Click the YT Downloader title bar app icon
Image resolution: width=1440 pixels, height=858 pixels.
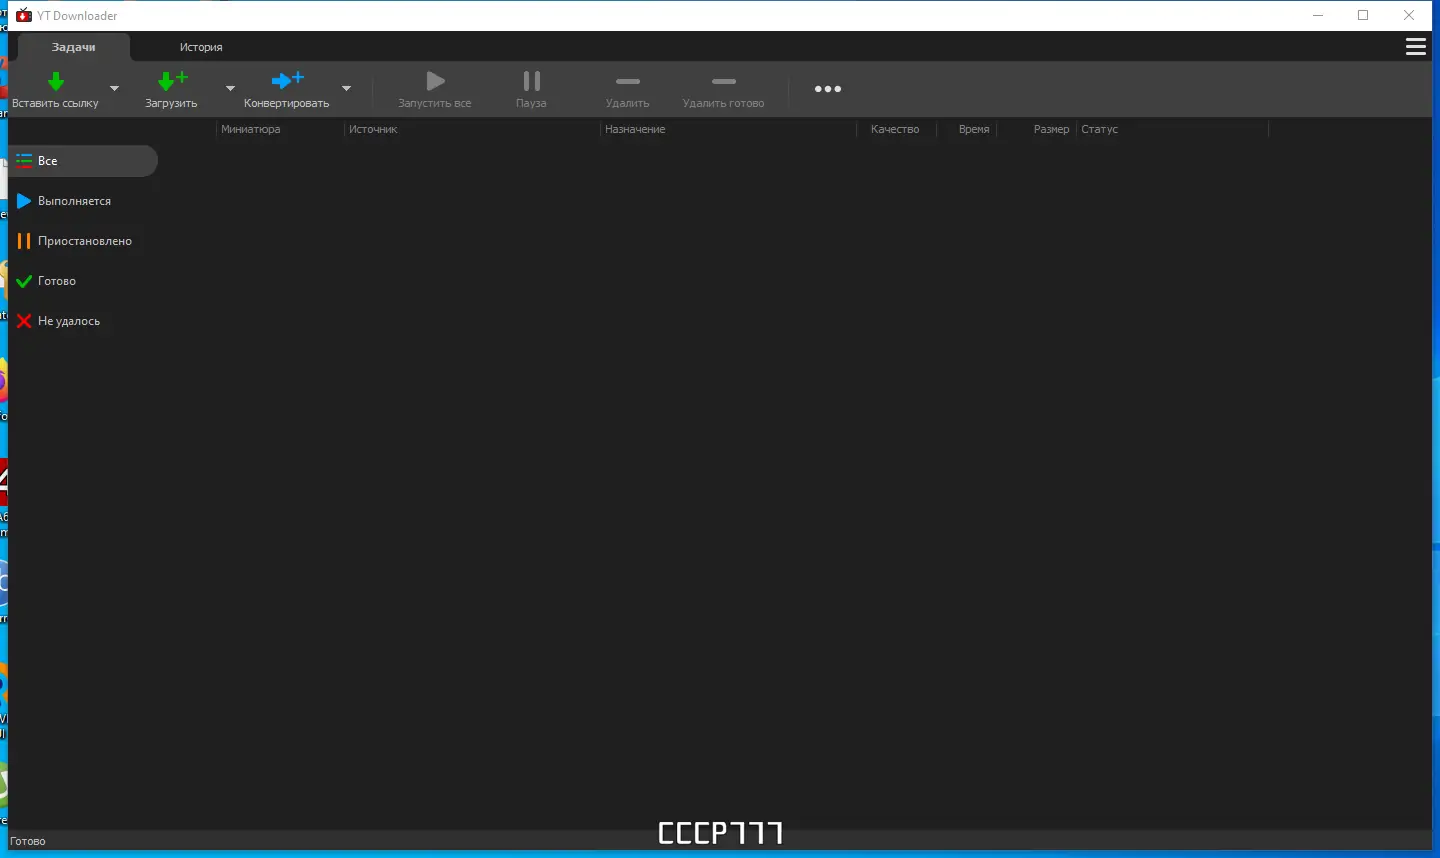pyautogui.click(x=24, y=15)
